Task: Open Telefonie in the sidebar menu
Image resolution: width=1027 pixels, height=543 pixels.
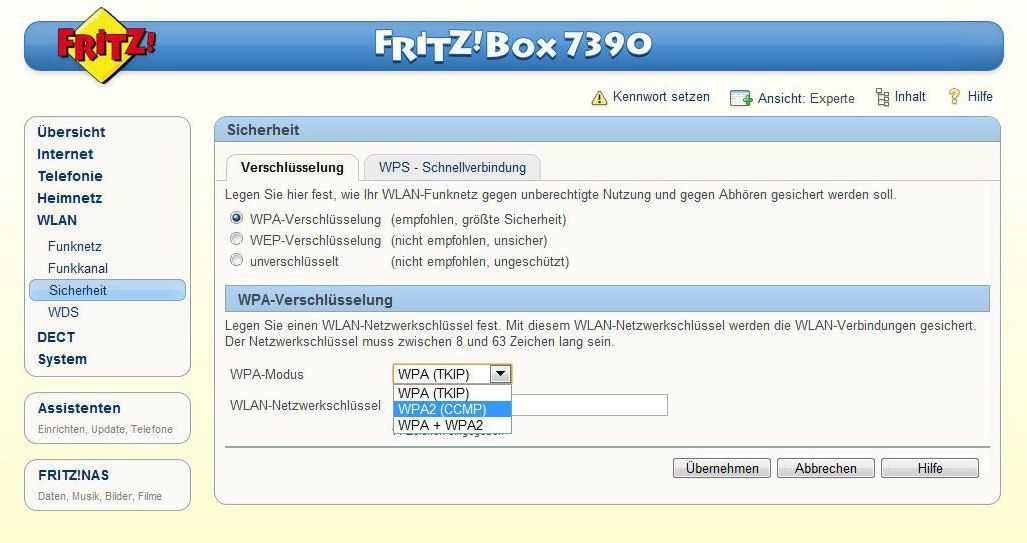Action: point(70,176)
